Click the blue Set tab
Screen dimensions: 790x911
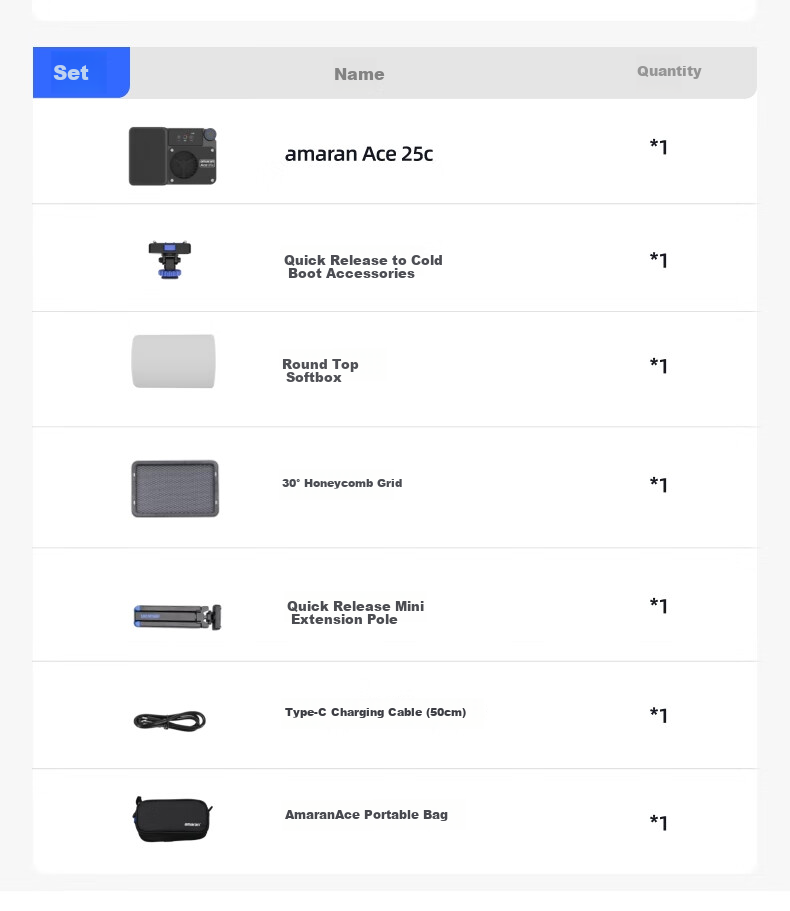(x=81, y=73)
